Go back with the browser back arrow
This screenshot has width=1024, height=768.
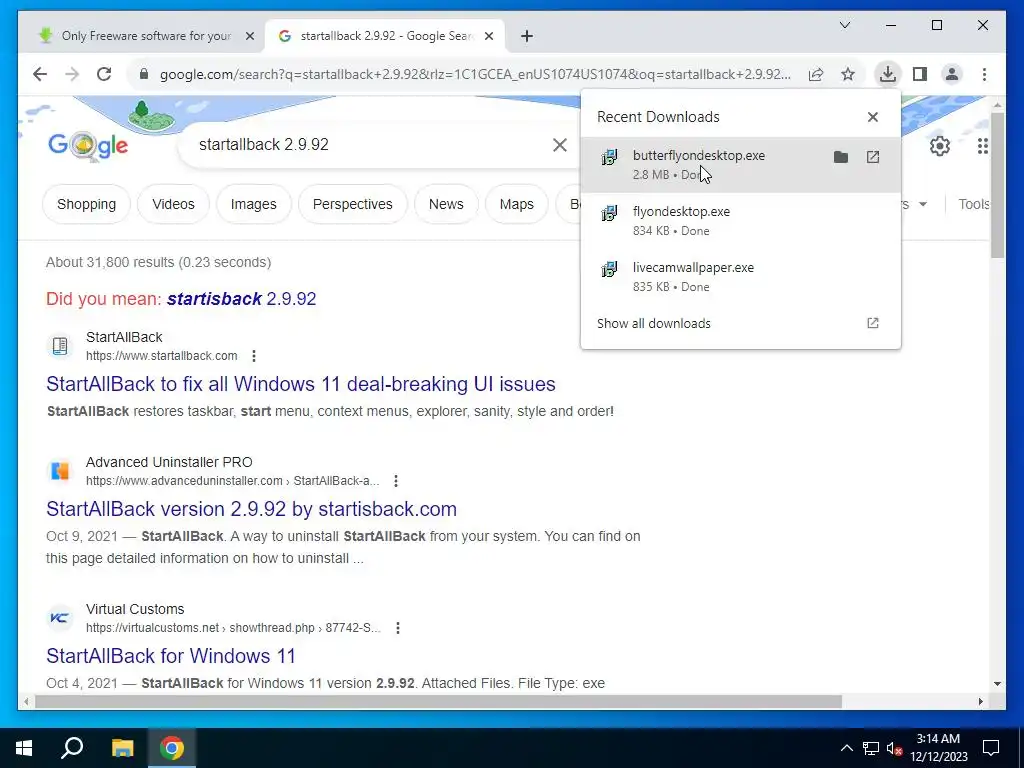[40, 74]
